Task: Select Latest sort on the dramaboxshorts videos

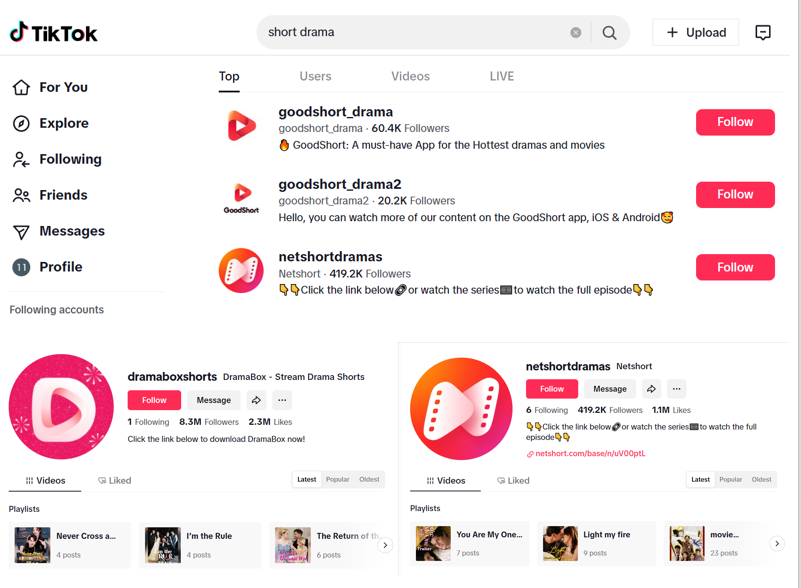Action: click(307, 479)
